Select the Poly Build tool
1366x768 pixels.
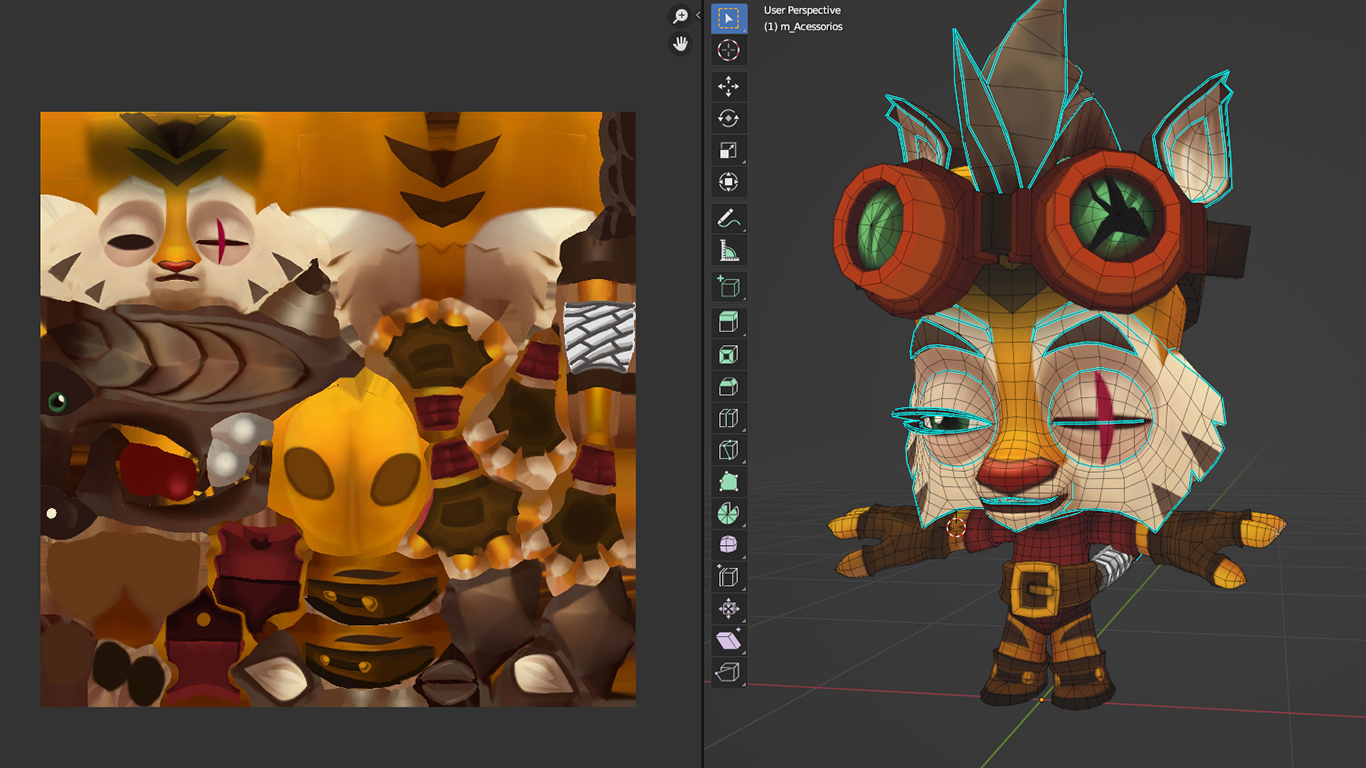tap(728, 483)
